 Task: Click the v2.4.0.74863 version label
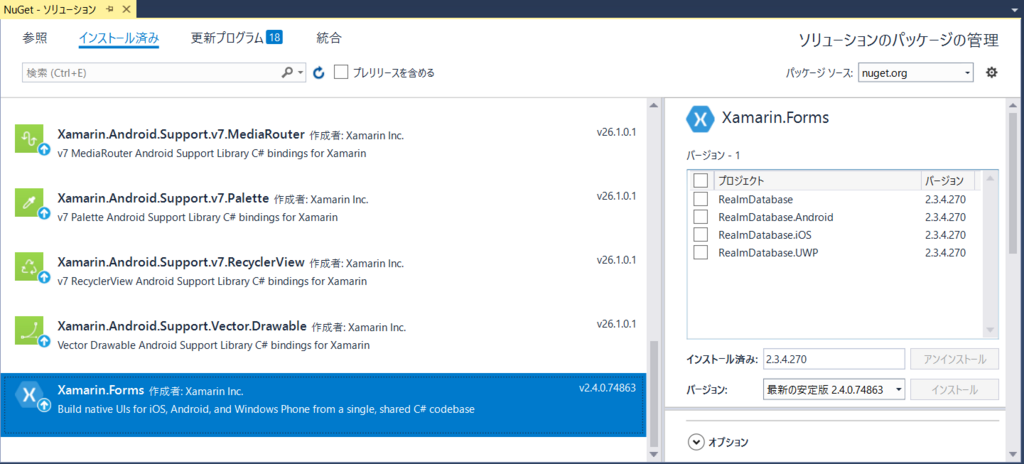[607, 388]
